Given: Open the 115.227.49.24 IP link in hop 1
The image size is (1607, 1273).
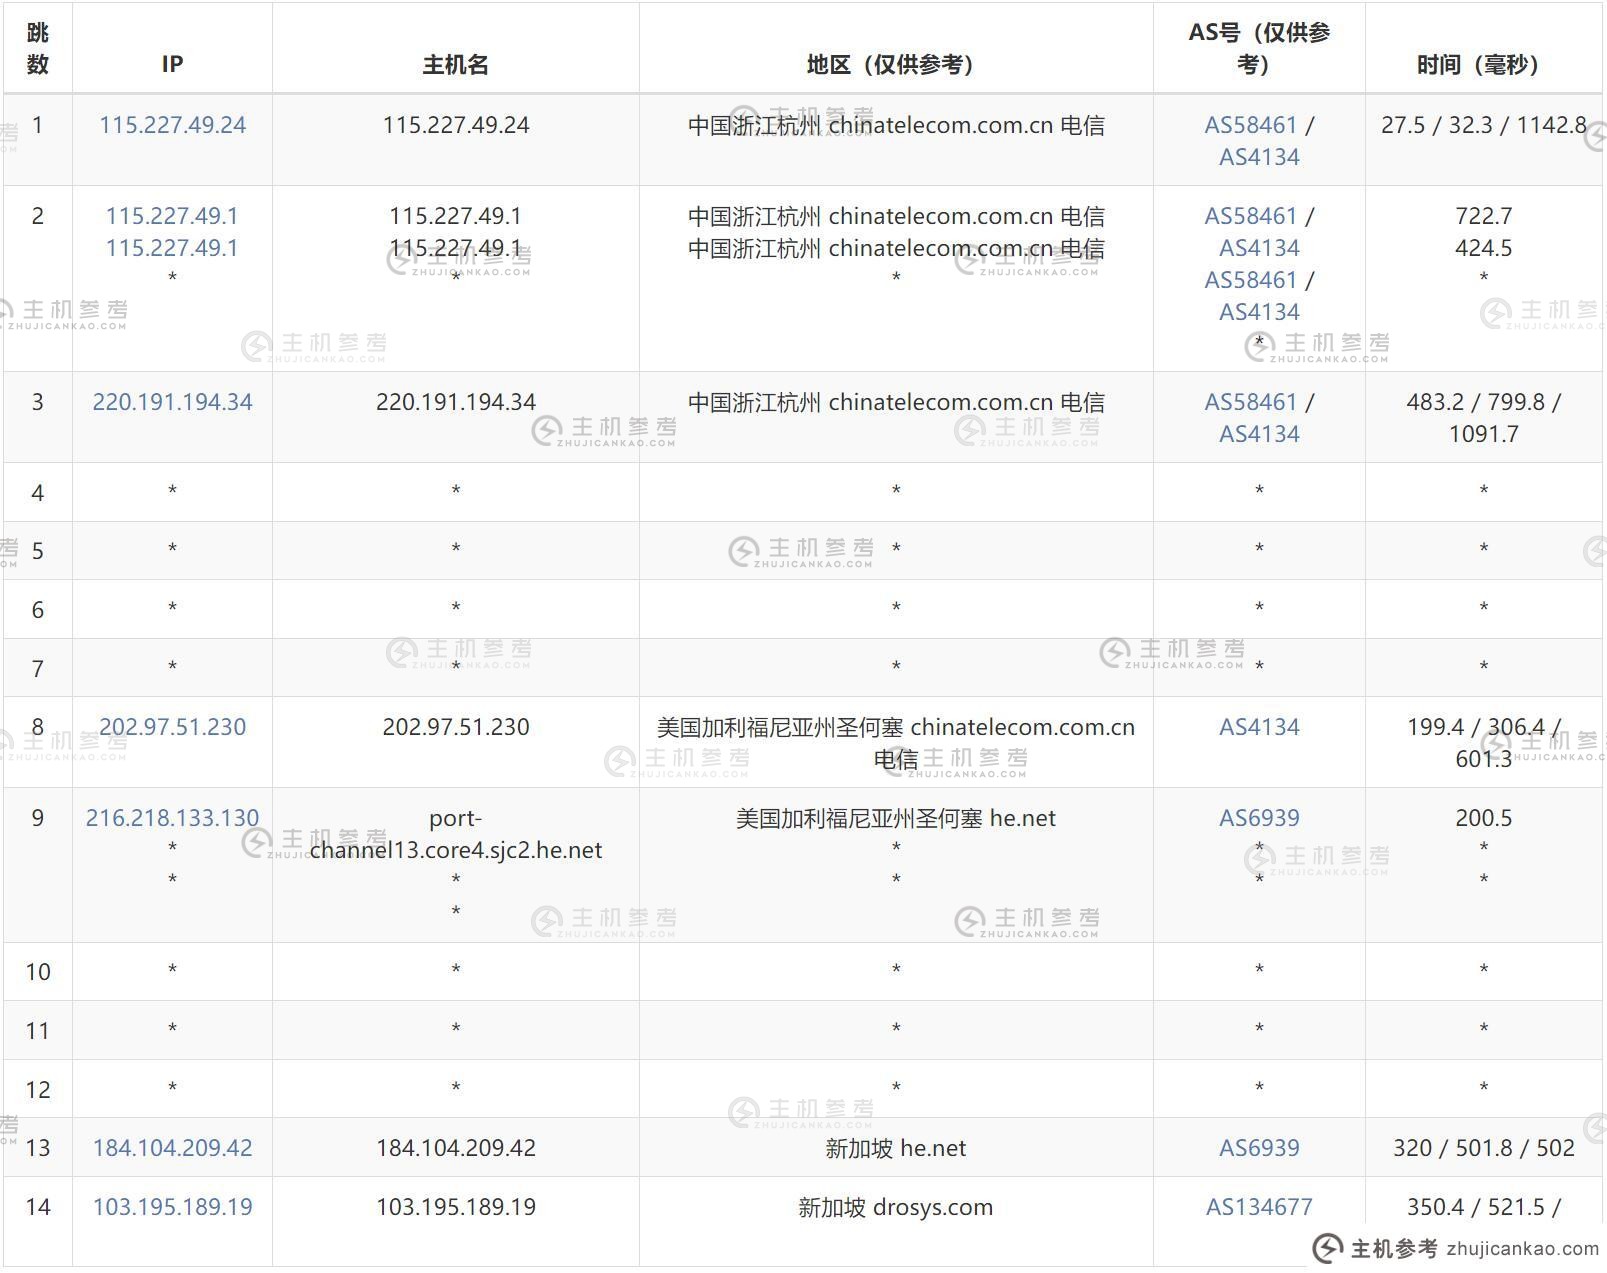Looking at the screenshot, I should (172, 125).
